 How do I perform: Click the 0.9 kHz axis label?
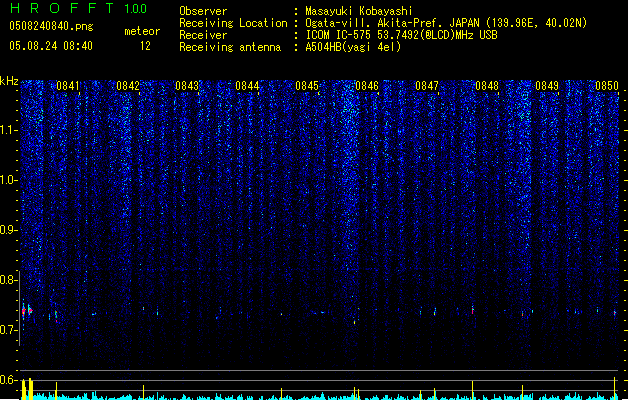[8, 230]
